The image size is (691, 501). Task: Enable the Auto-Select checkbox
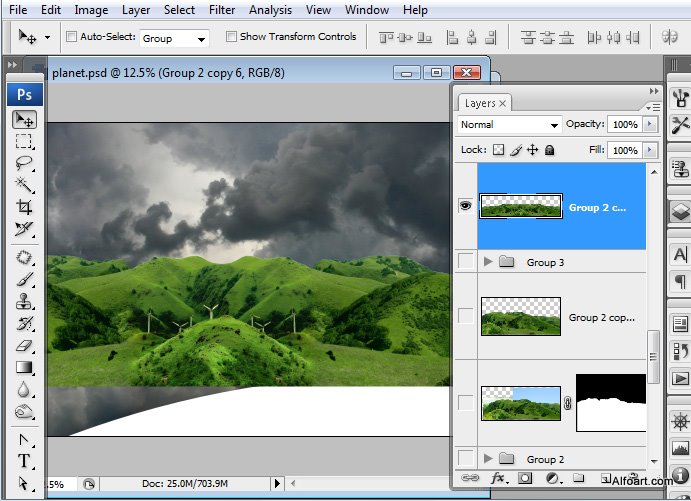(x=71, y=37)
